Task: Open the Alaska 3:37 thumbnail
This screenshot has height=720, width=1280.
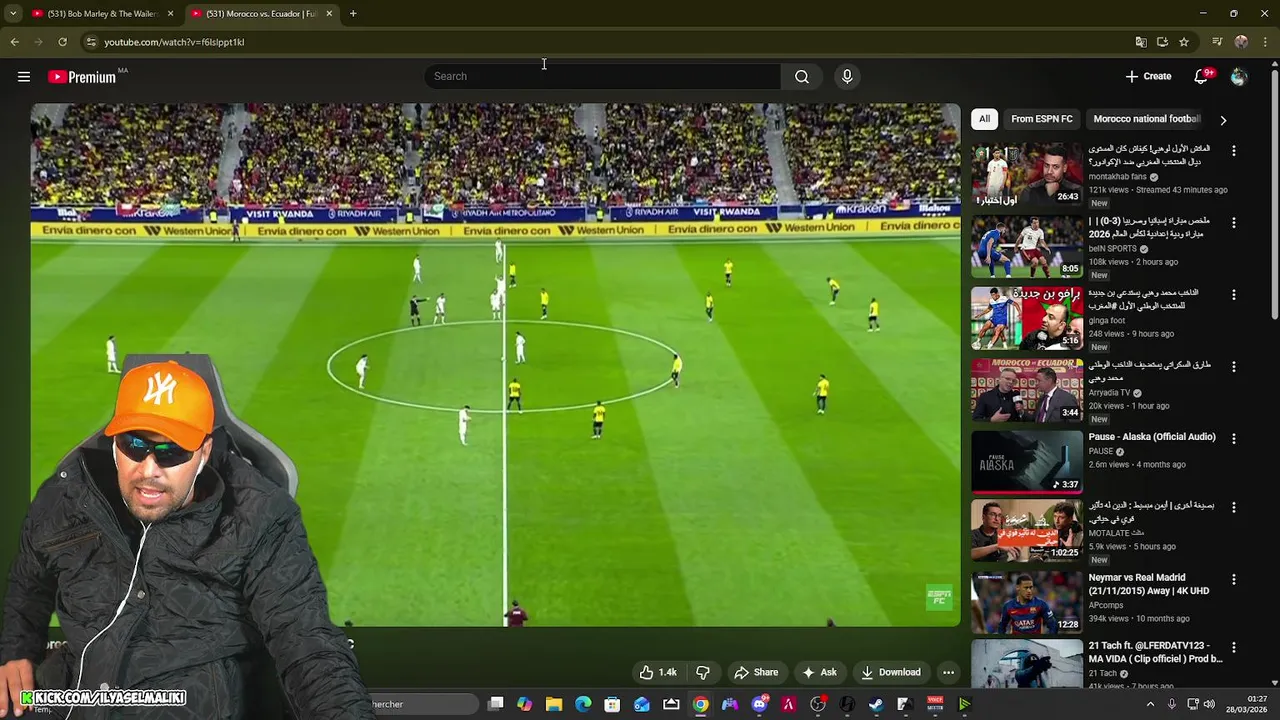Action: (x=1027, y=462)
